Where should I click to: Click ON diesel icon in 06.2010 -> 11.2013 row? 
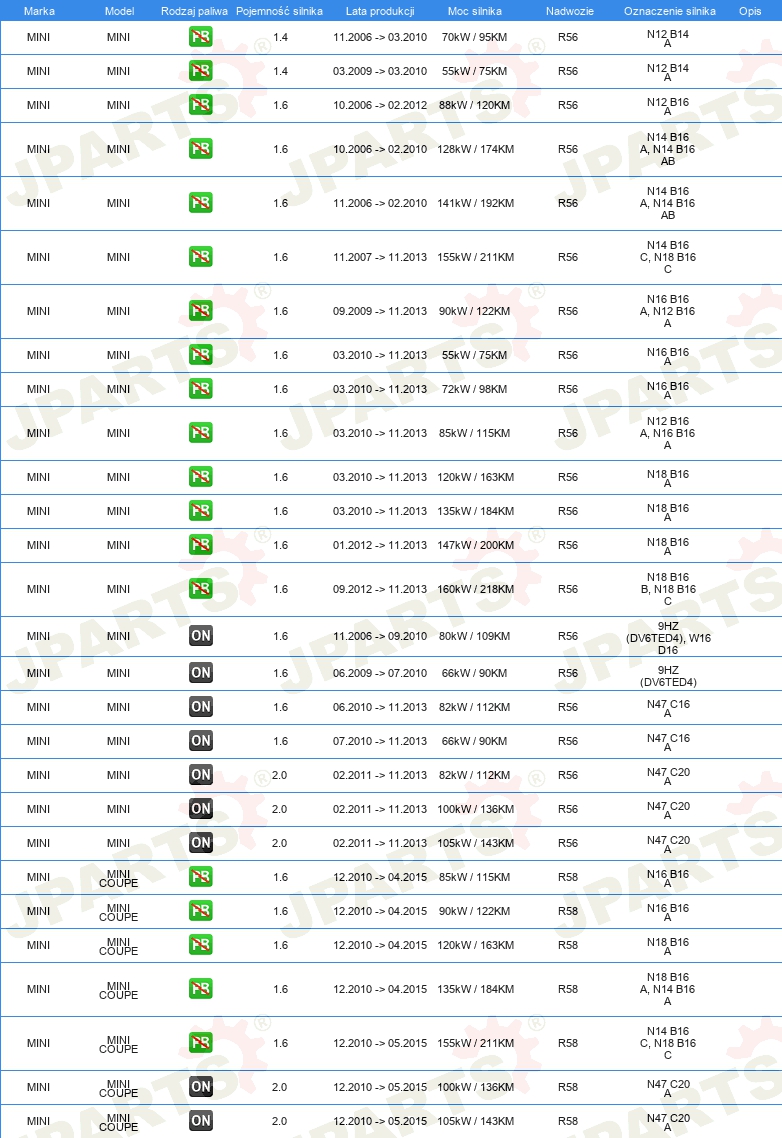coord(200,707)
